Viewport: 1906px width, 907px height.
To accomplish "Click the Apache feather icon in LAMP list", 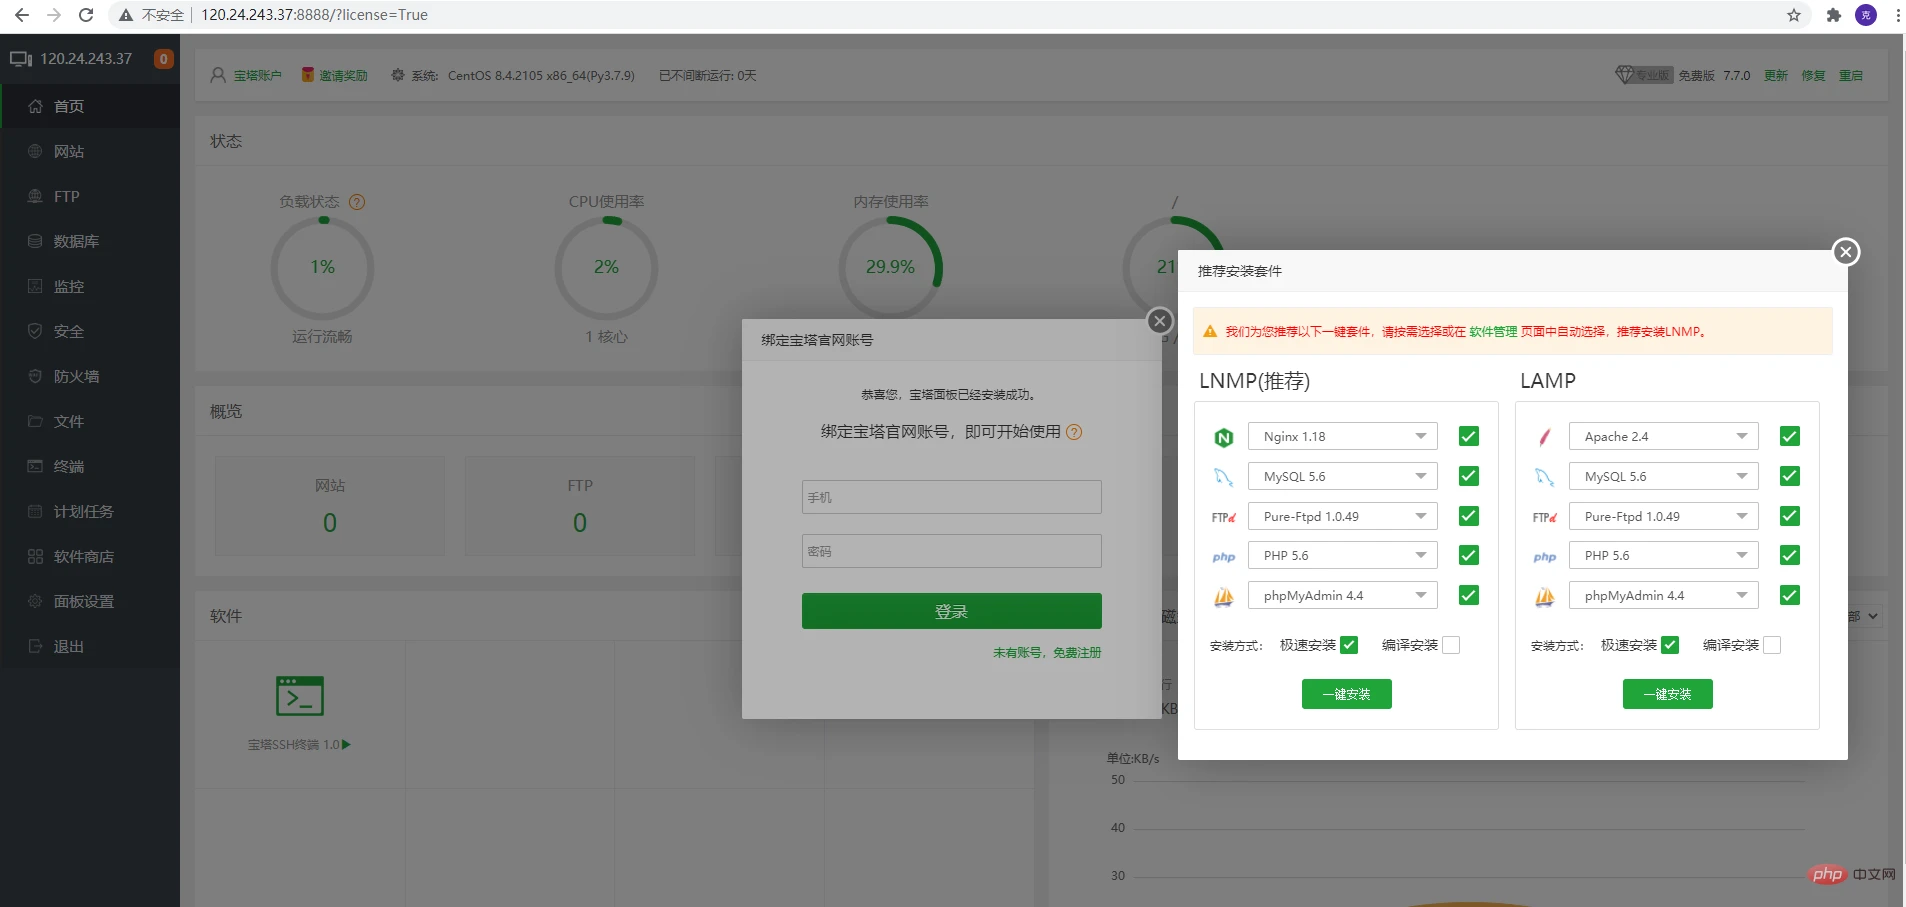I will [x=1545, y=437].
